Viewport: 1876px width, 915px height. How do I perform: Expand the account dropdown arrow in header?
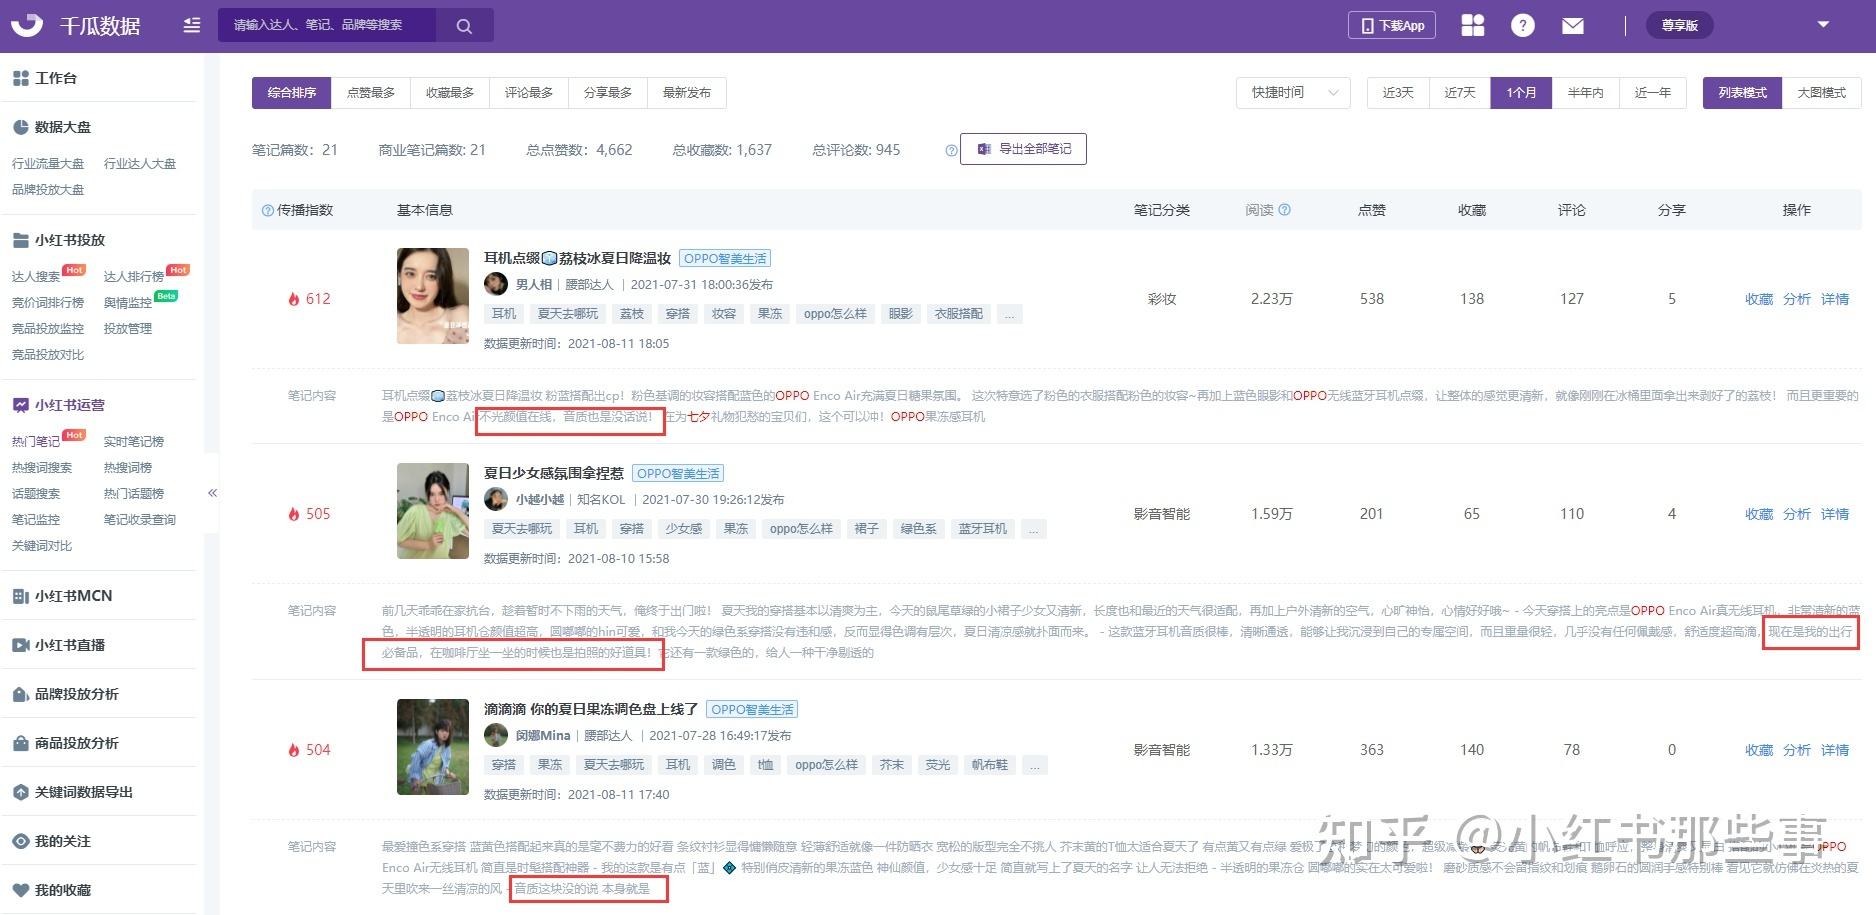pos(1823,24)
